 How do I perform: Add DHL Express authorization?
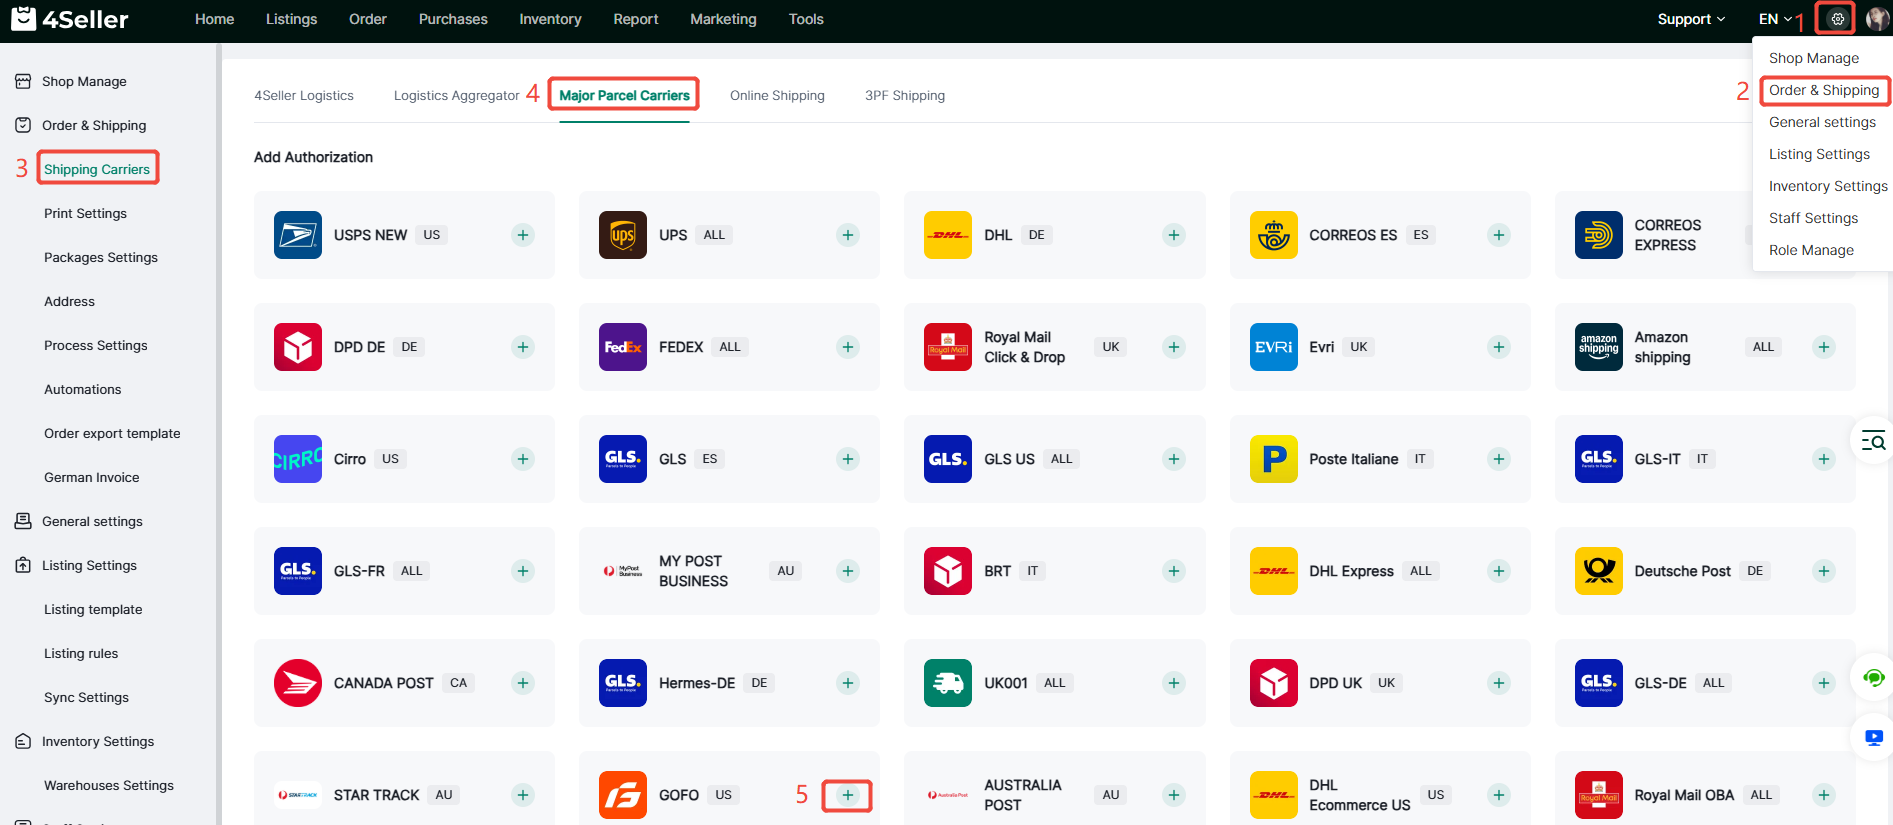click(1499, 571)
